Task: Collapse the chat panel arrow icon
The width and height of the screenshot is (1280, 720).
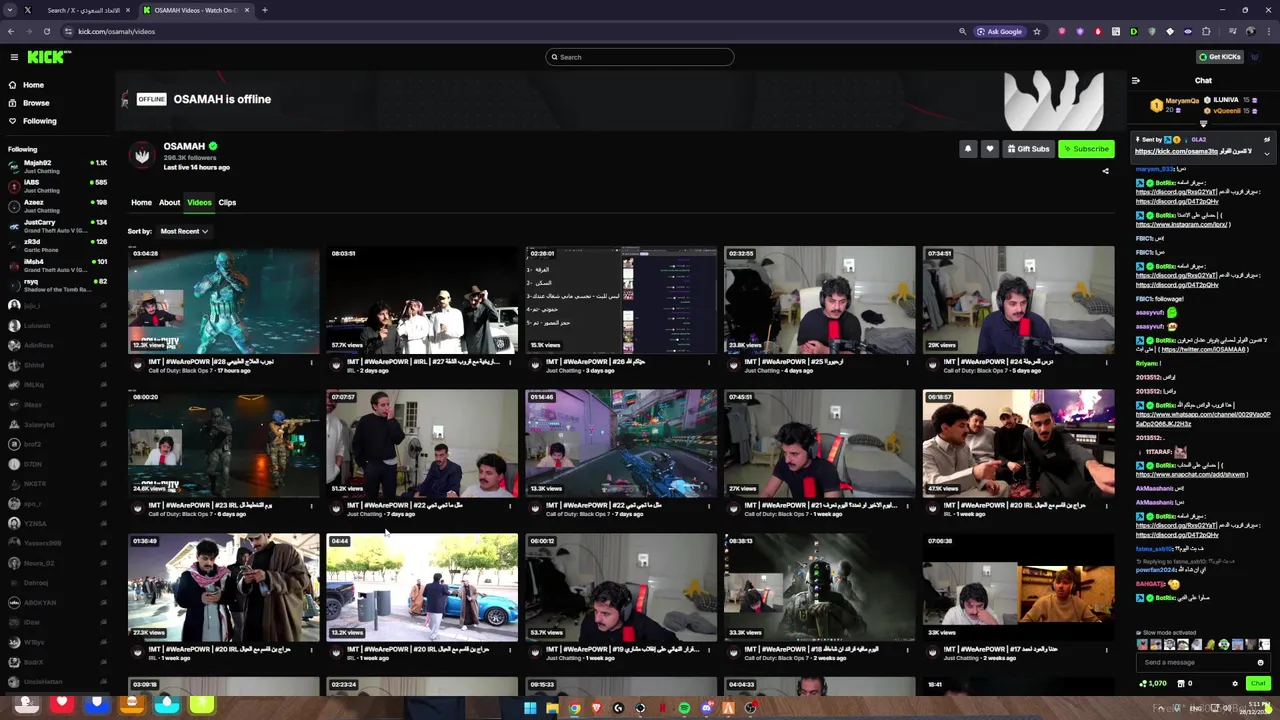Action: (x=1136, y=81)
